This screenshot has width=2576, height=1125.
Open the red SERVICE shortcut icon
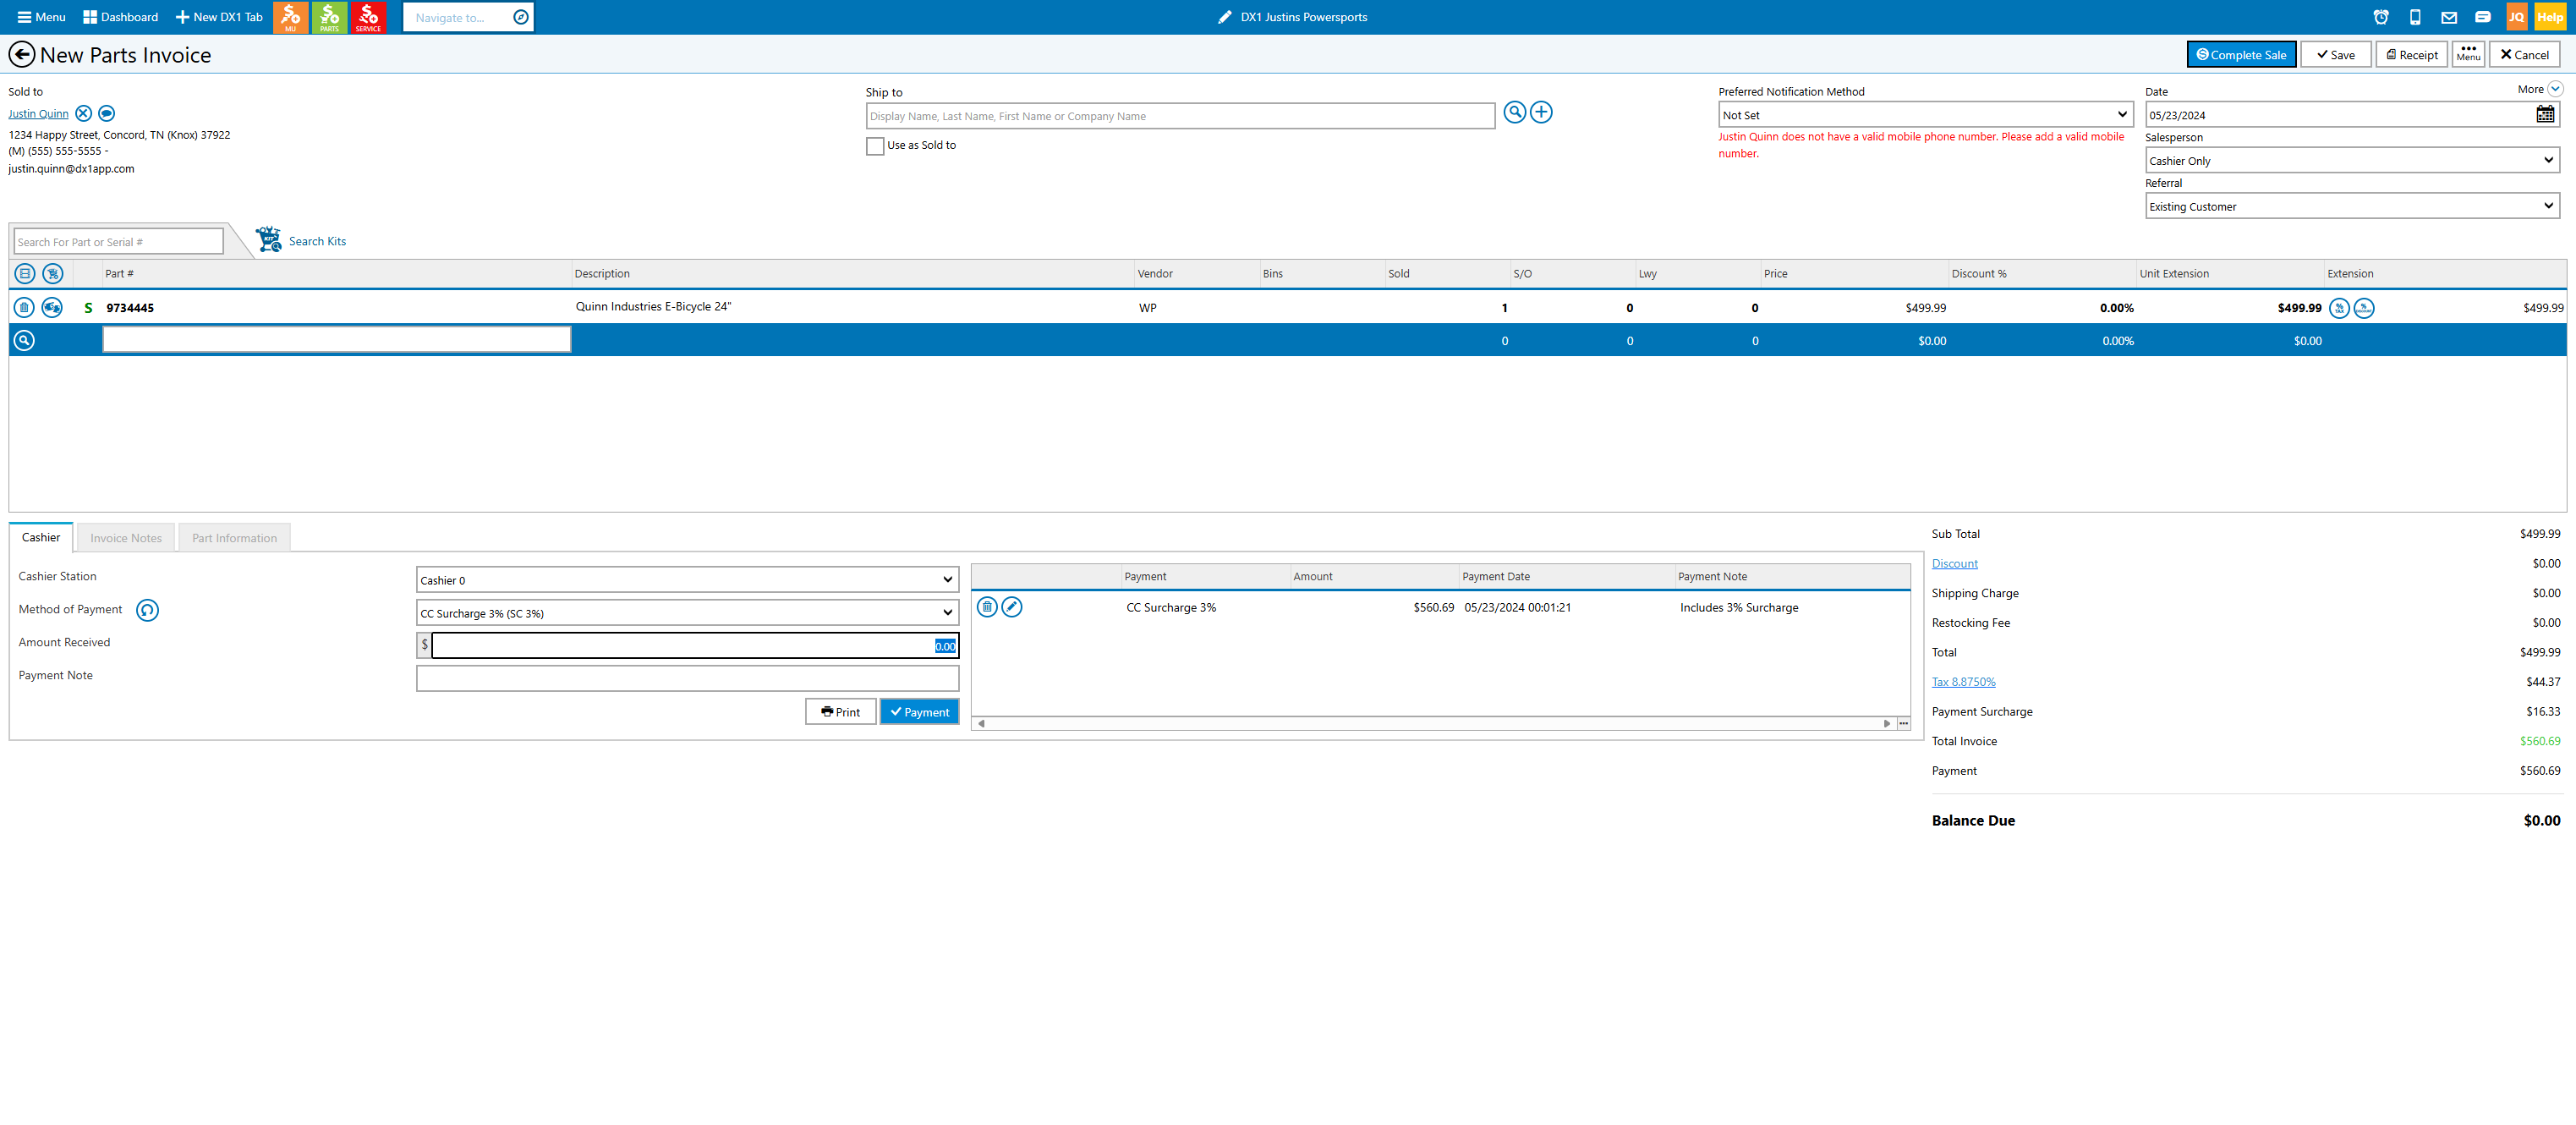click(368, 17)
